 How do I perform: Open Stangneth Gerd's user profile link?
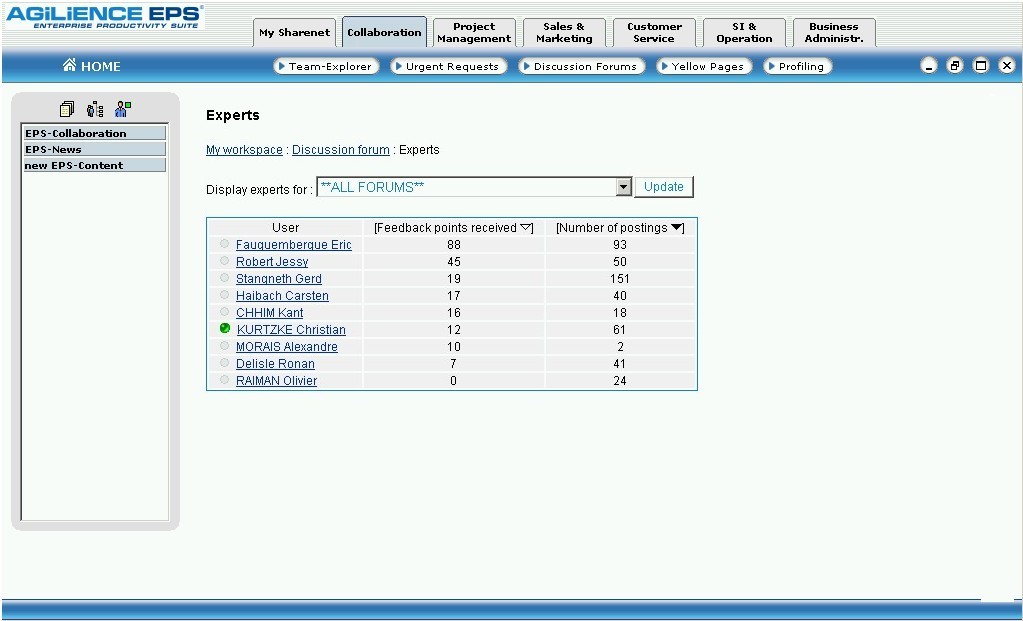[x=279, y=279]
